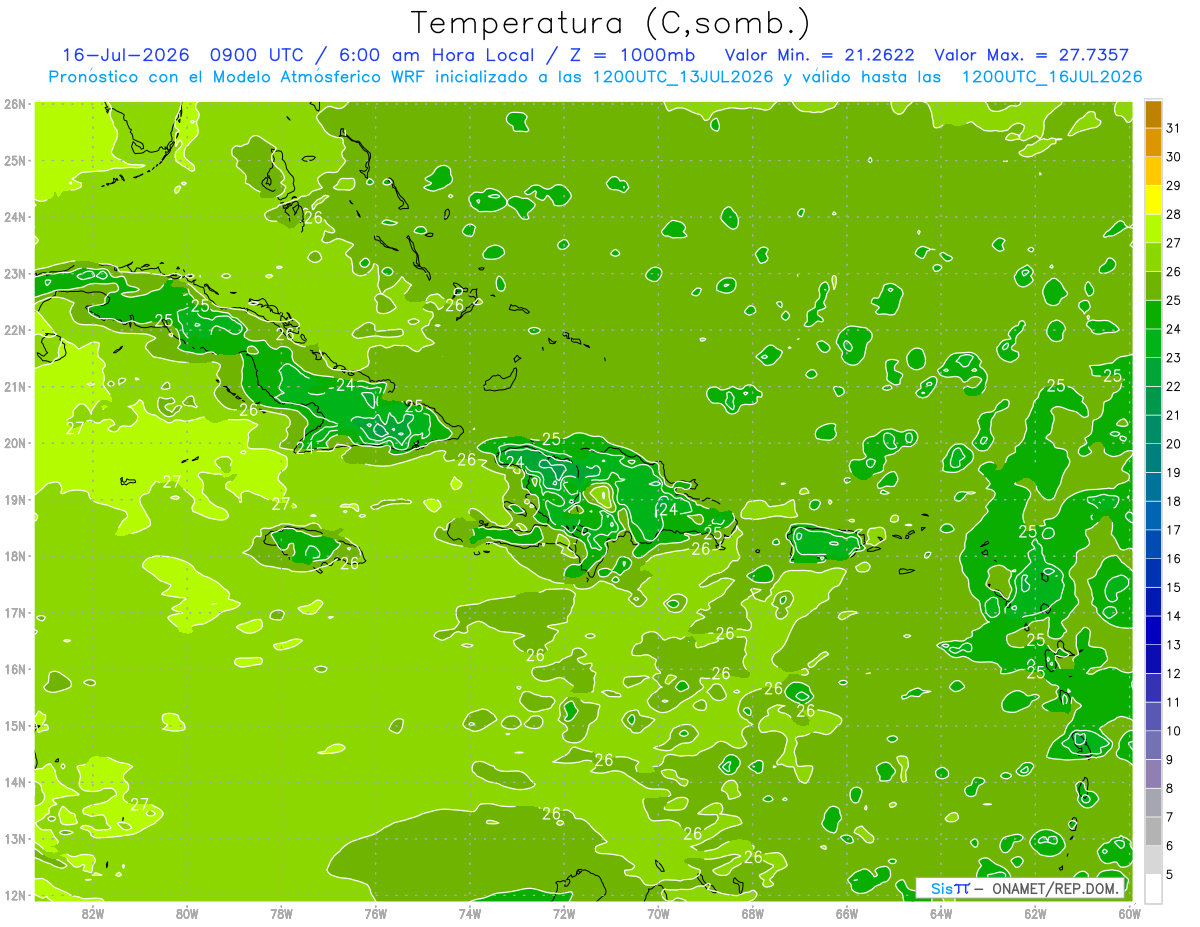Pick the blue swatch between 15 and 16
The image size is (1200, 927).
tap(1153, 573)
